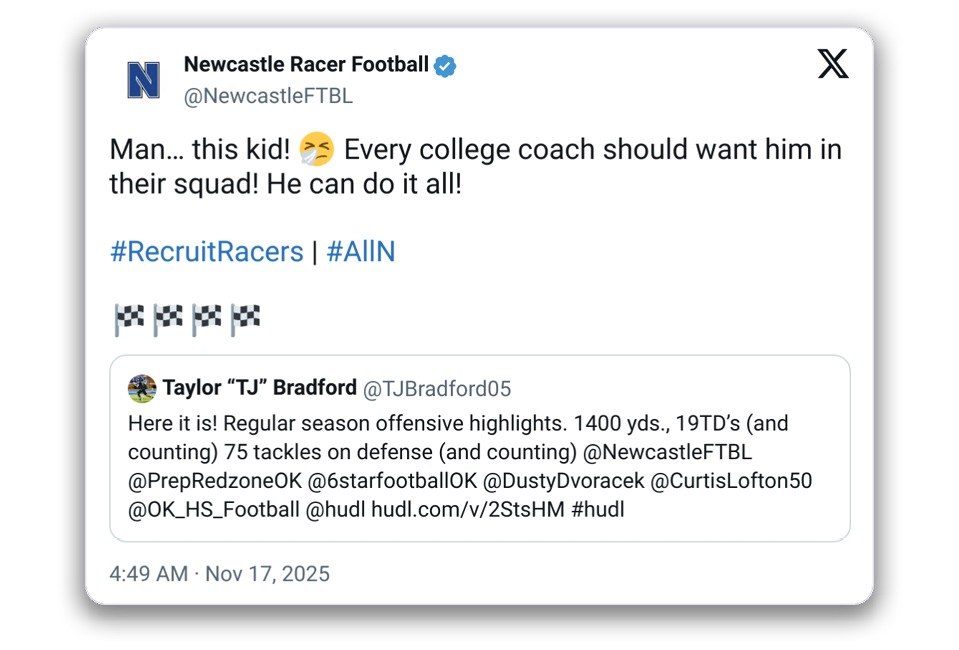Viewport: 959px width, 650px height.
Task: Open the #AllN hashtag
Action: [361, 252]
